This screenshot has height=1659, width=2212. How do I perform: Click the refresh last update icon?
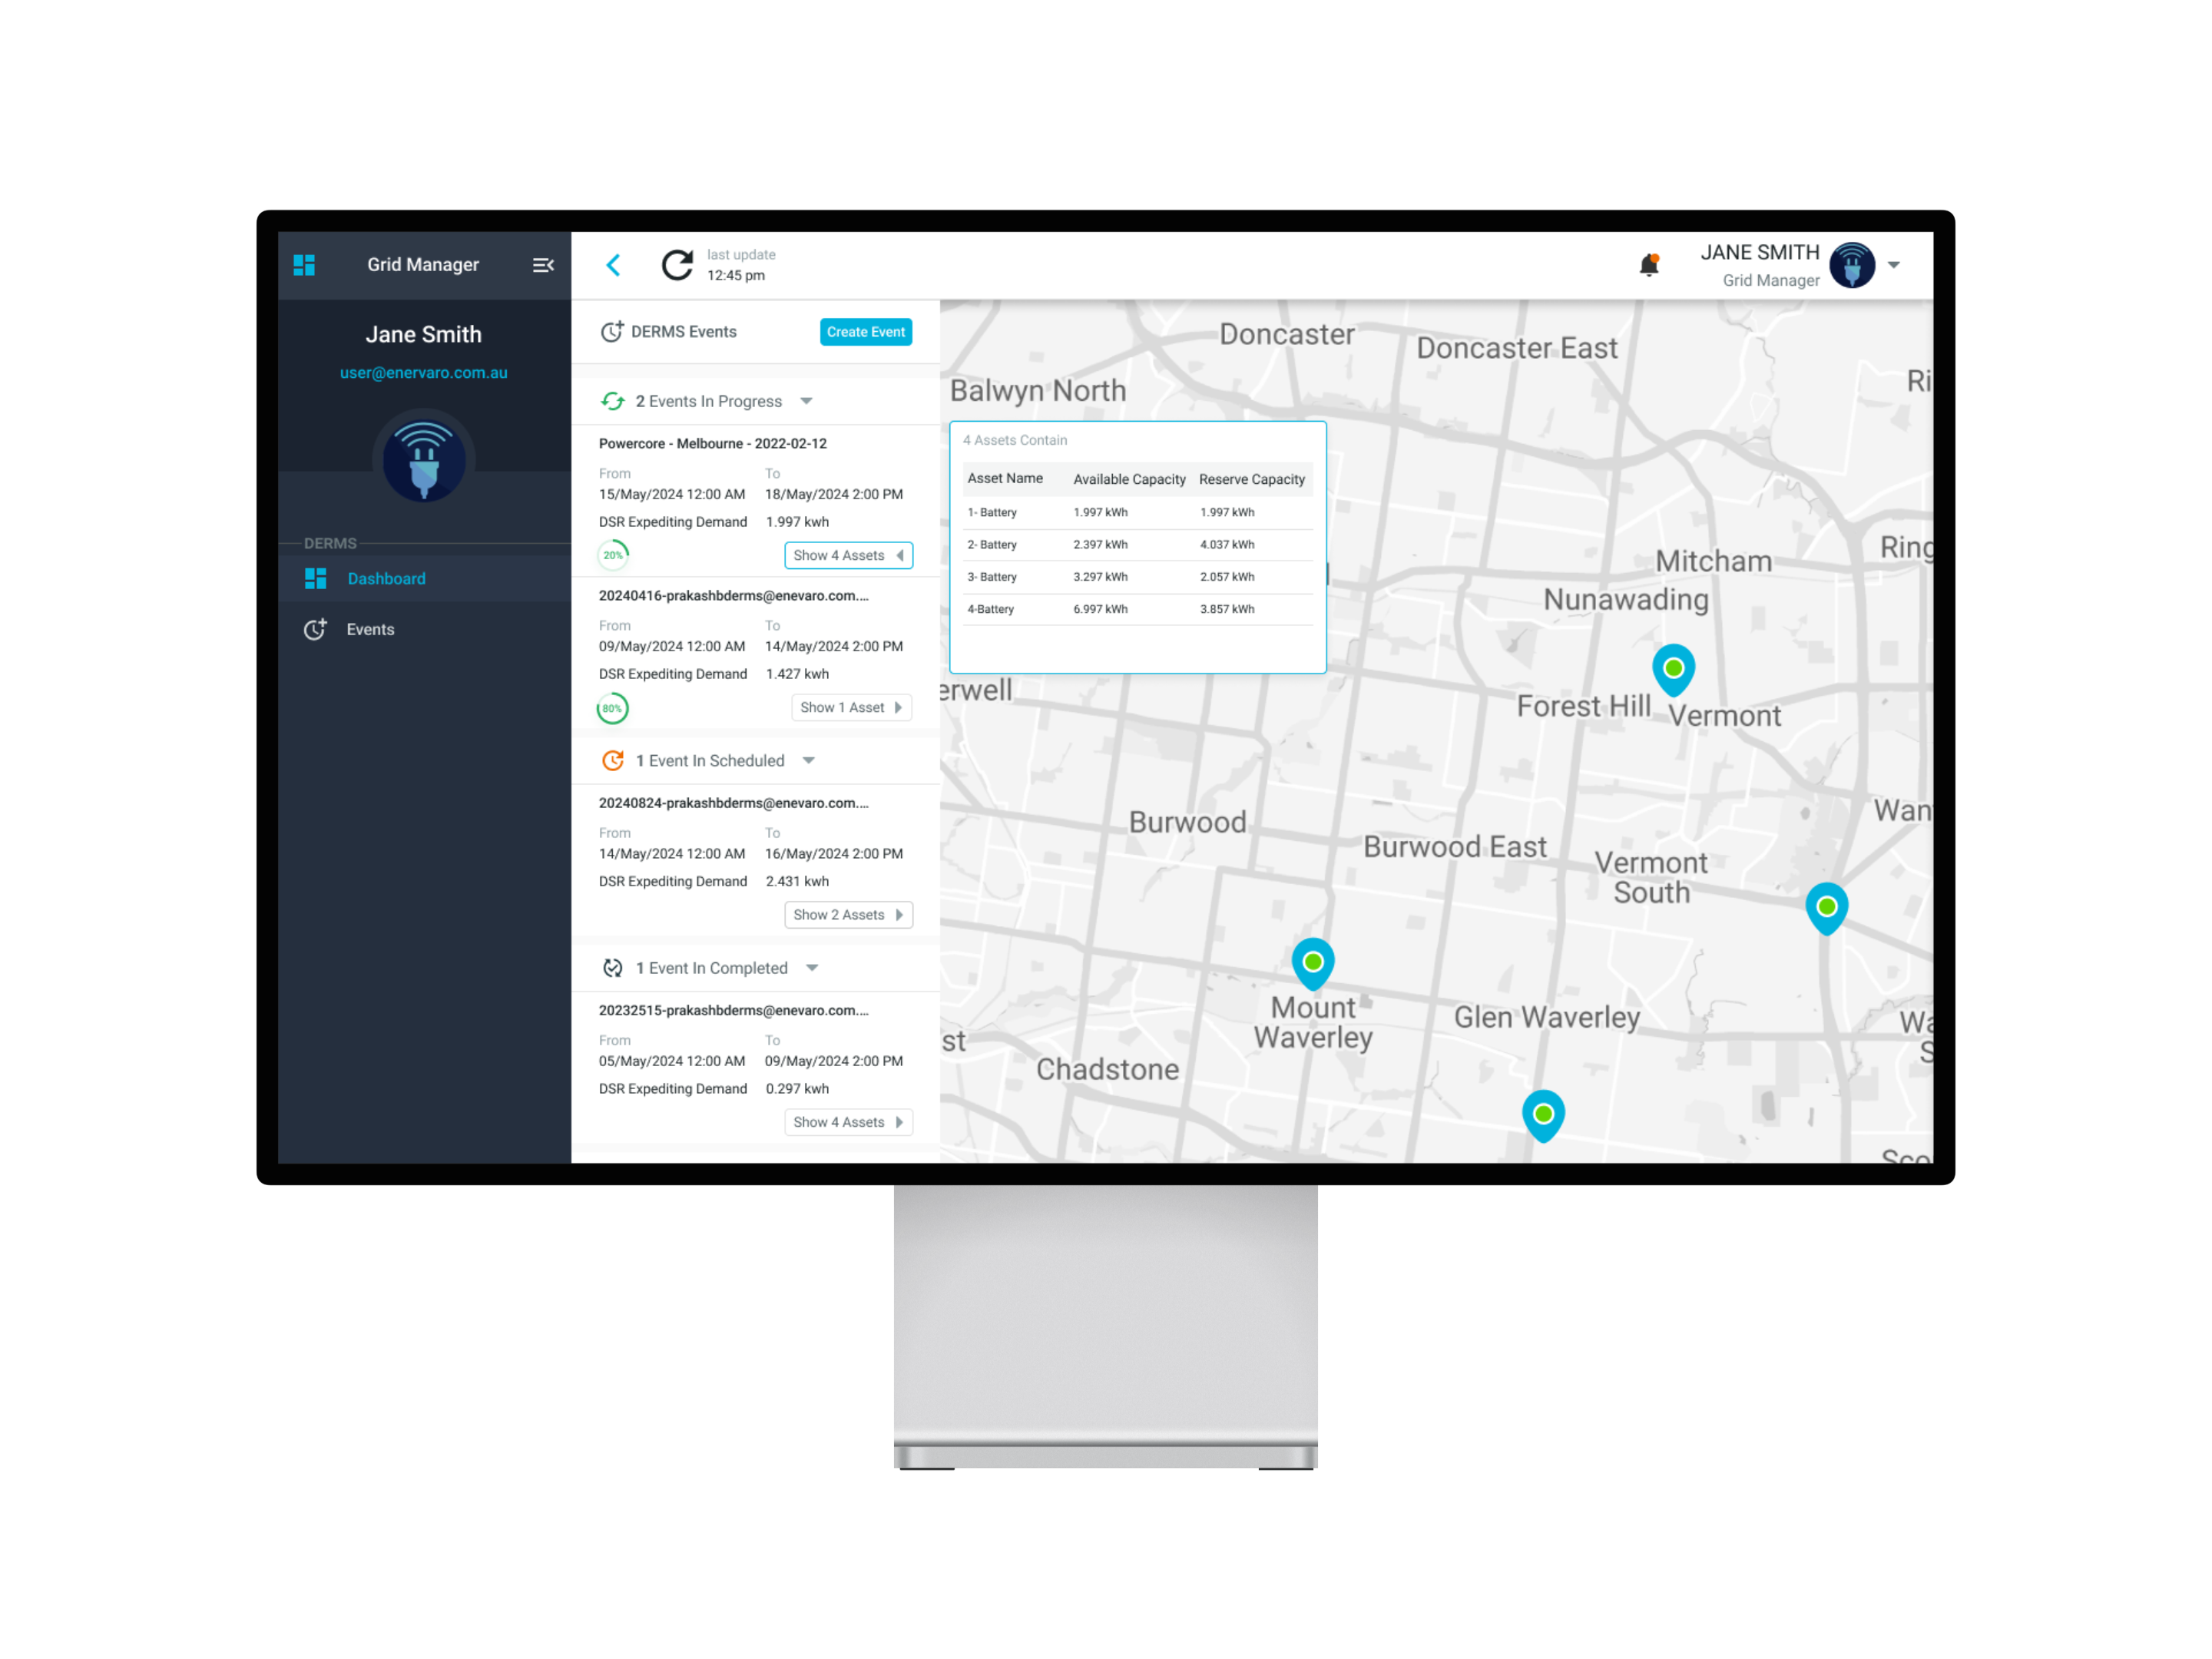[x=677, y=265]
